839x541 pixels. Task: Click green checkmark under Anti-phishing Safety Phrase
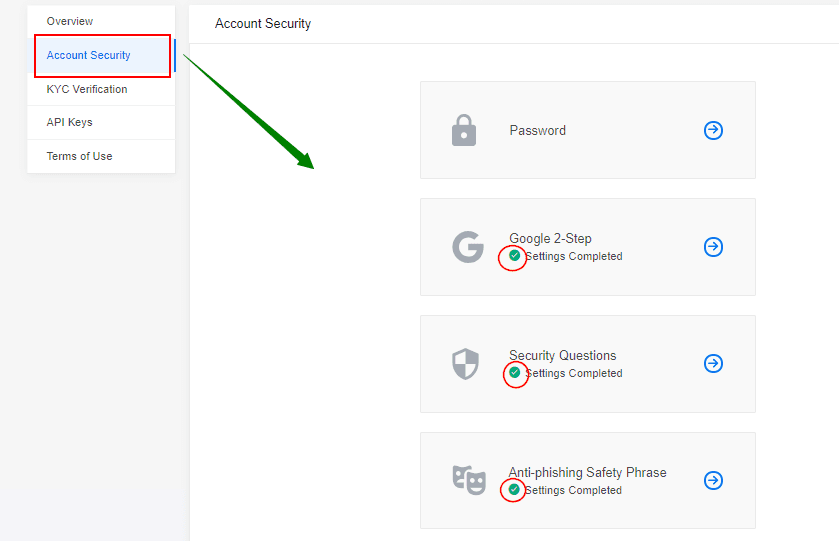514,489
